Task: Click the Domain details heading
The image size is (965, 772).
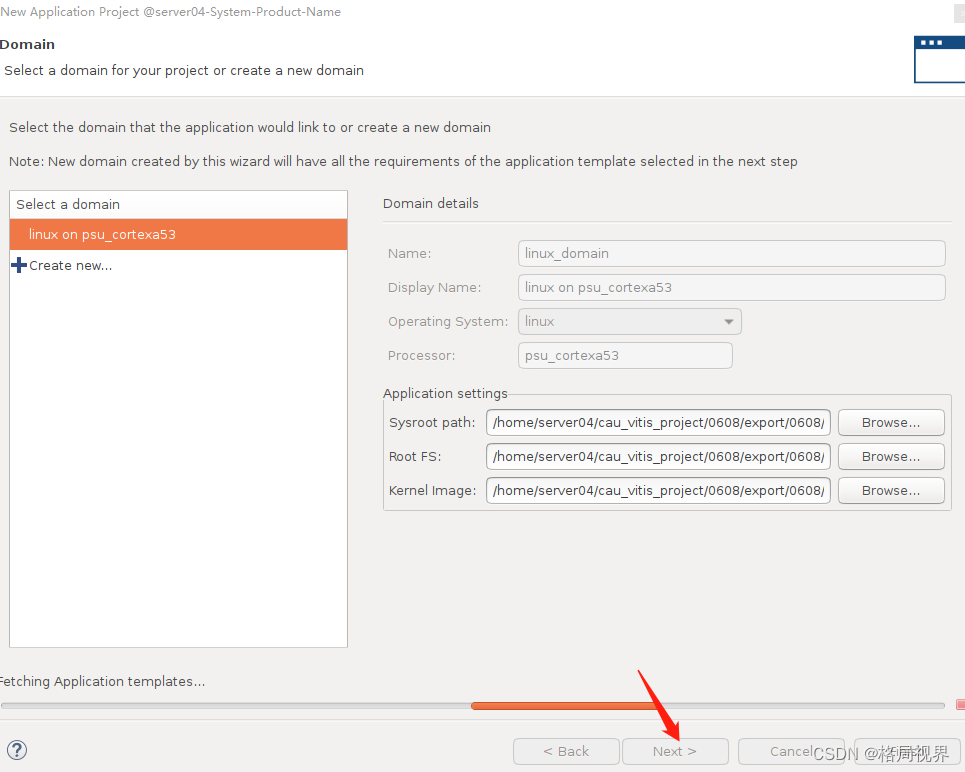Action: [431, 203]
